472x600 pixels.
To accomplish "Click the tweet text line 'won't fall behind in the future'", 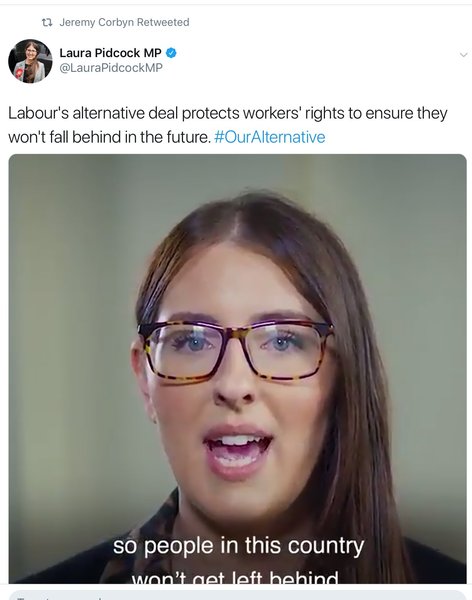I will coord(109,137).
